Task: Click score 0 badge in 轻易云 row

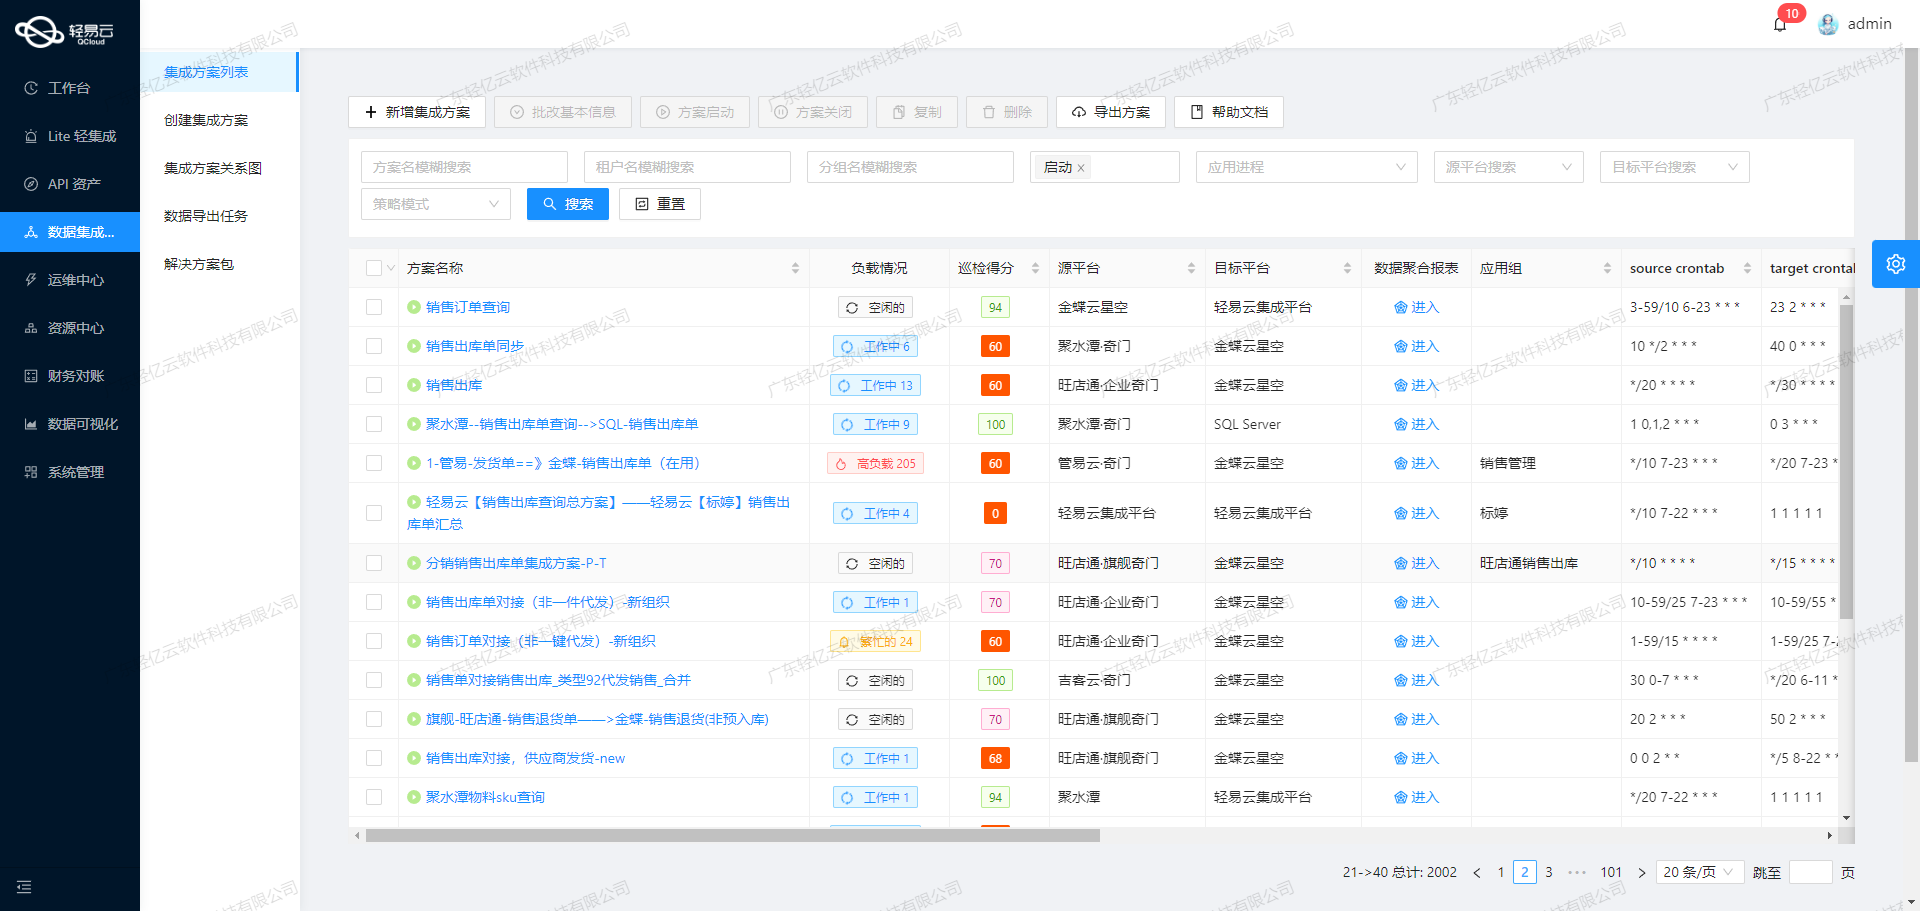Action: click(995, 514)
